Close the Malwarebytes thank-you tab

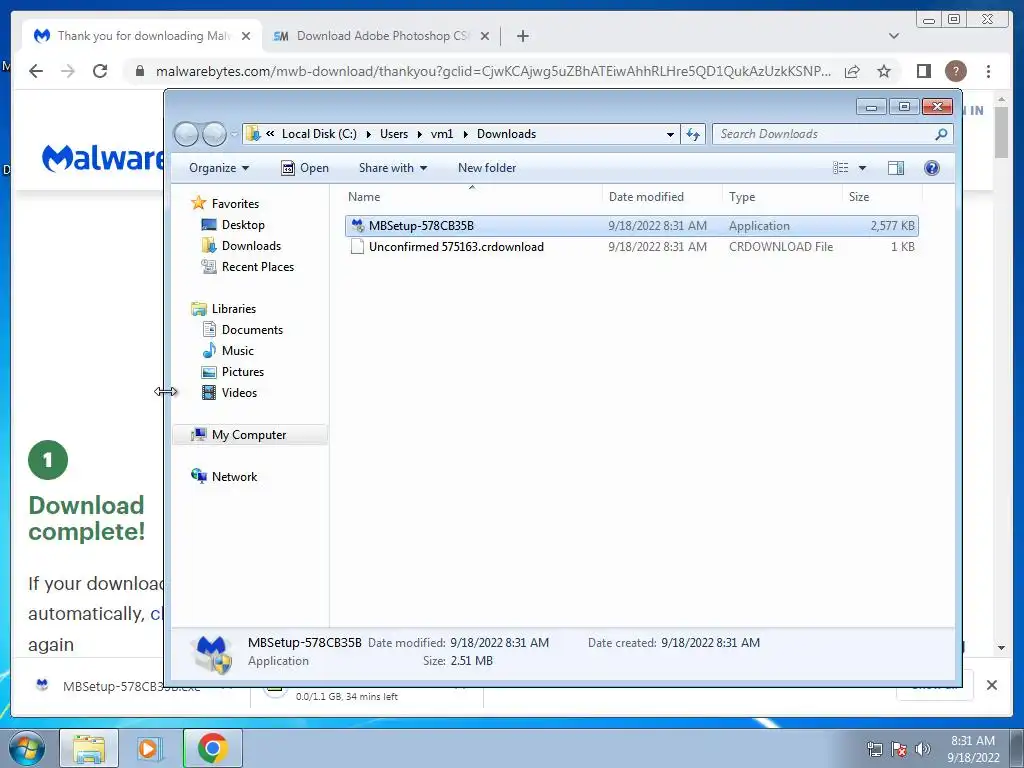coord(246,36)
